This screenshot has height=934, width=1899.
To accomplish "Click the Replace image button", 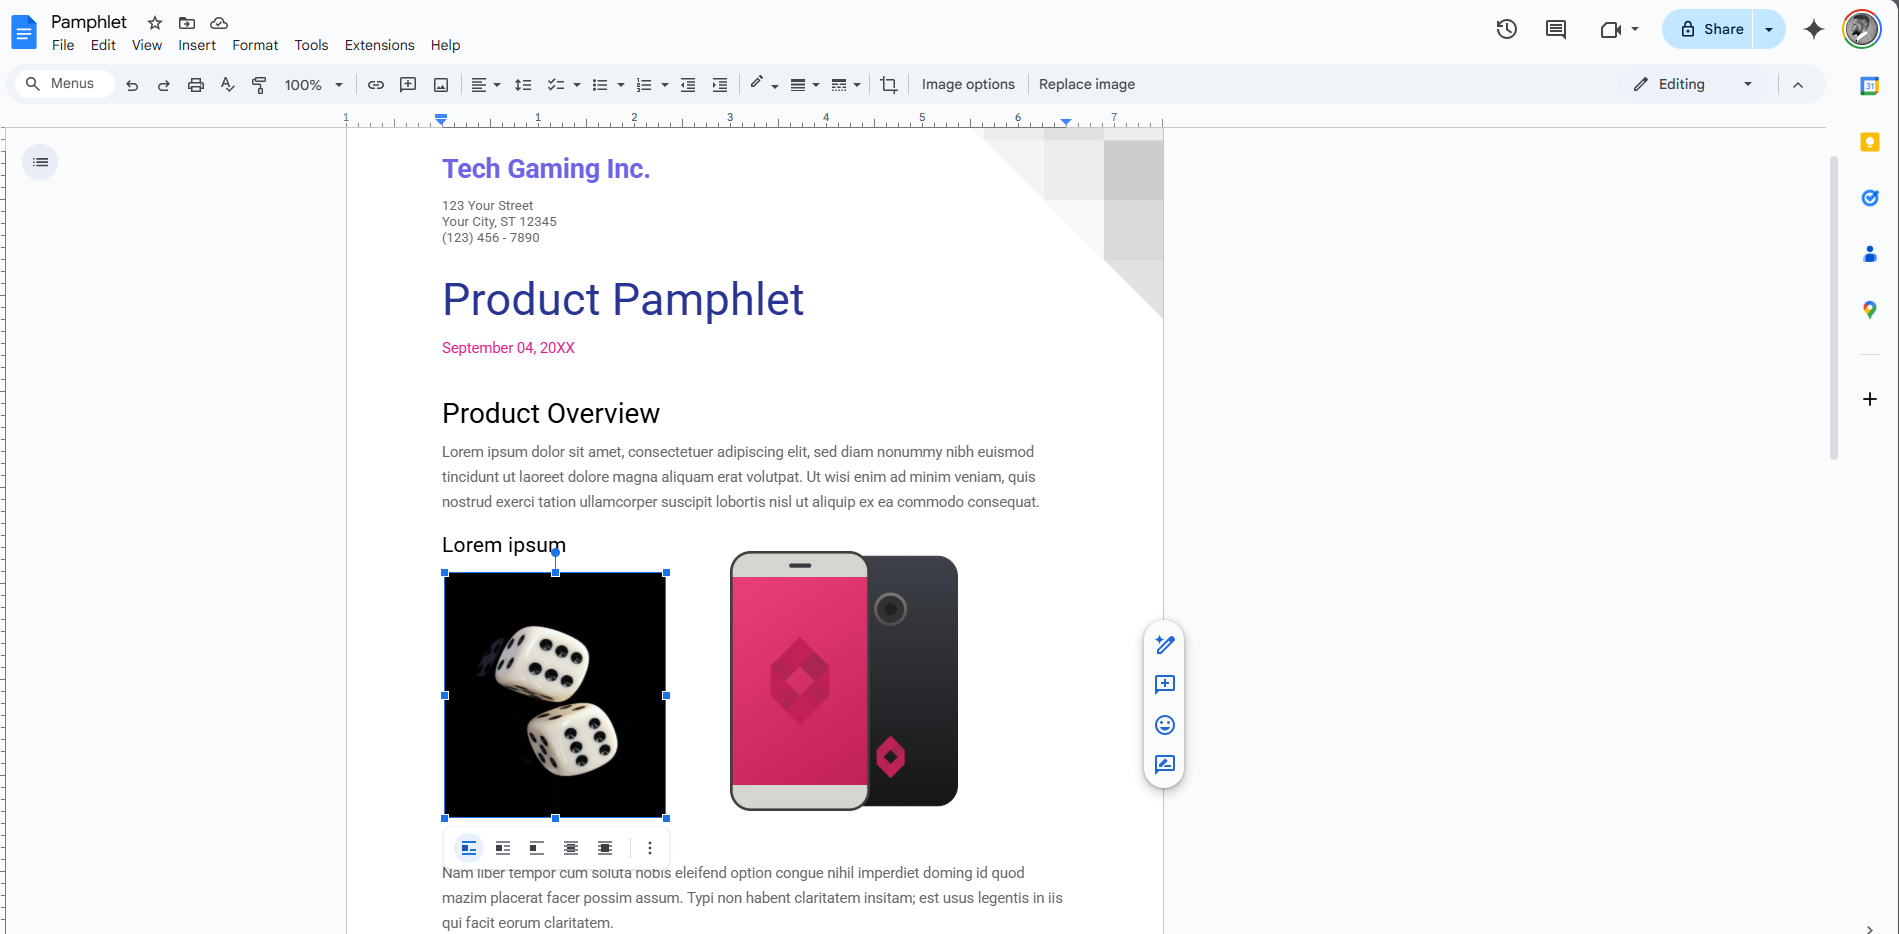I will 1086,84.
